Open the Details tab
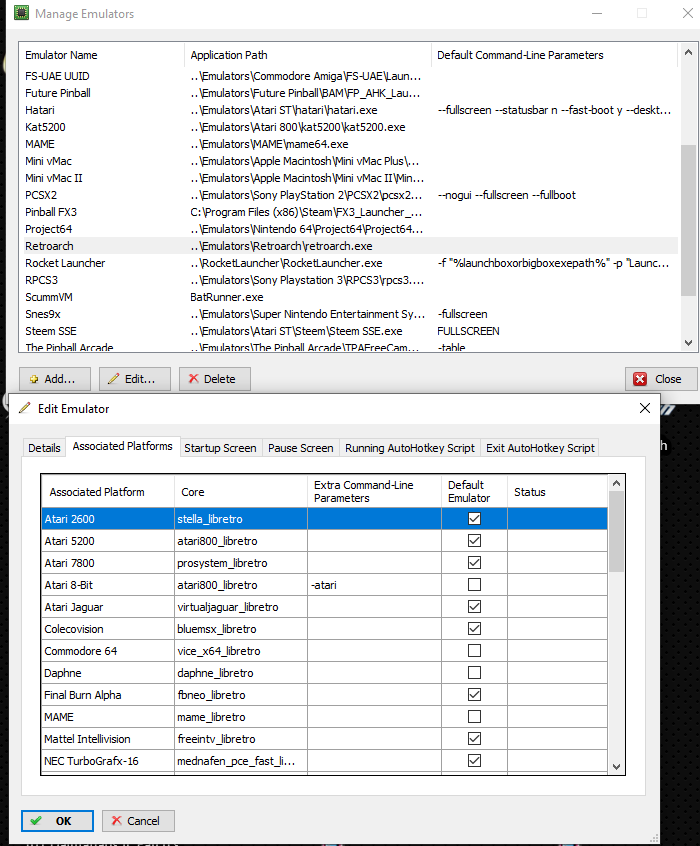 [44, 448]
